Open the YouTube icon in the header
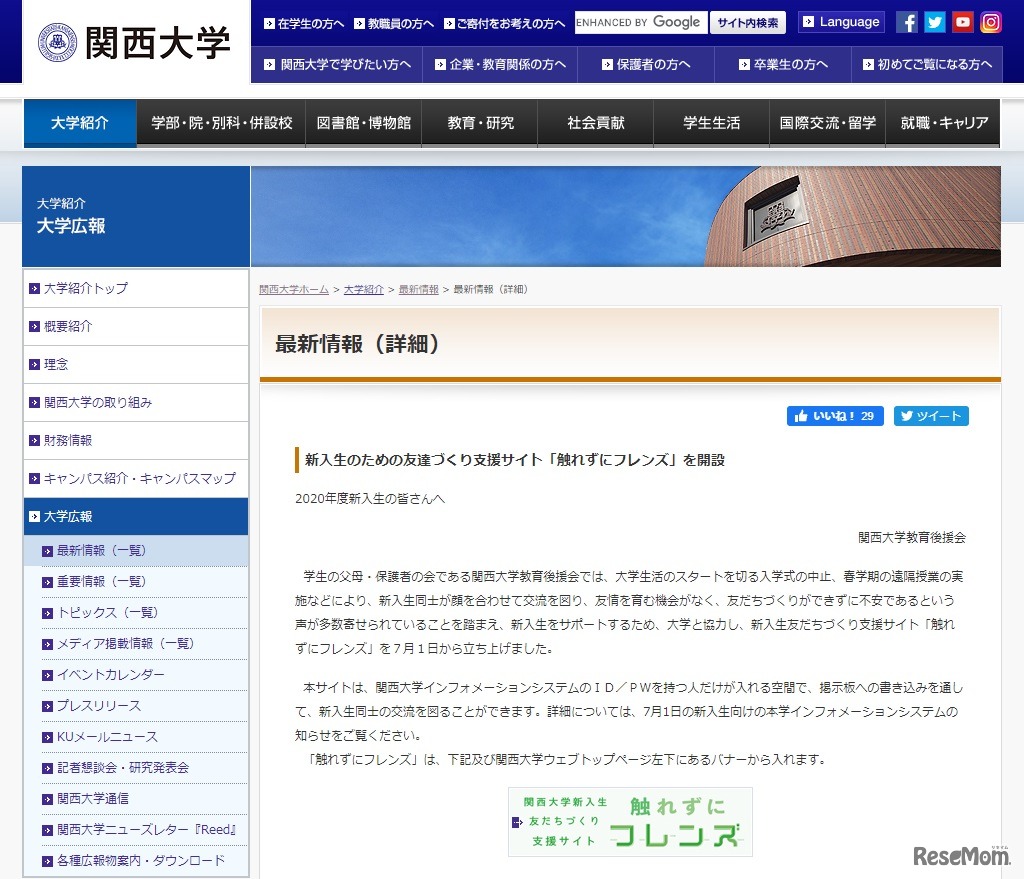Screen dimensions: 1024x879 point(962,21)
